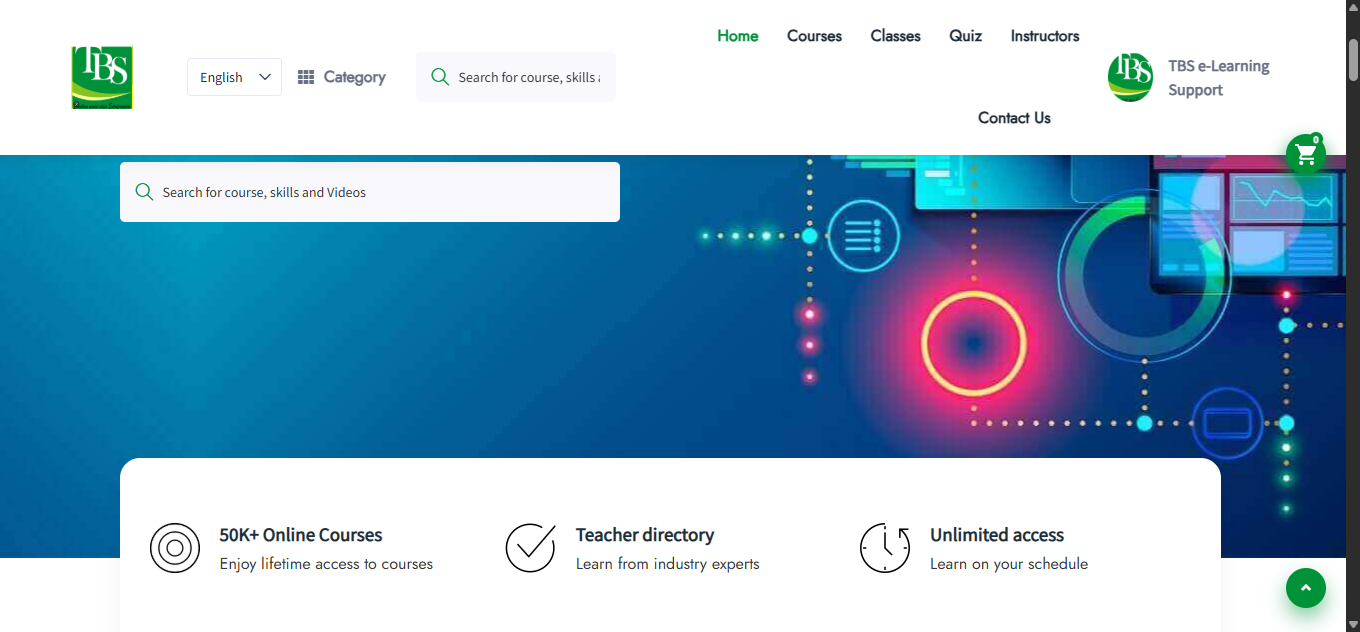Click the category grid icon
This screenshot has height=632, width=1360.
tap(306, 76)
